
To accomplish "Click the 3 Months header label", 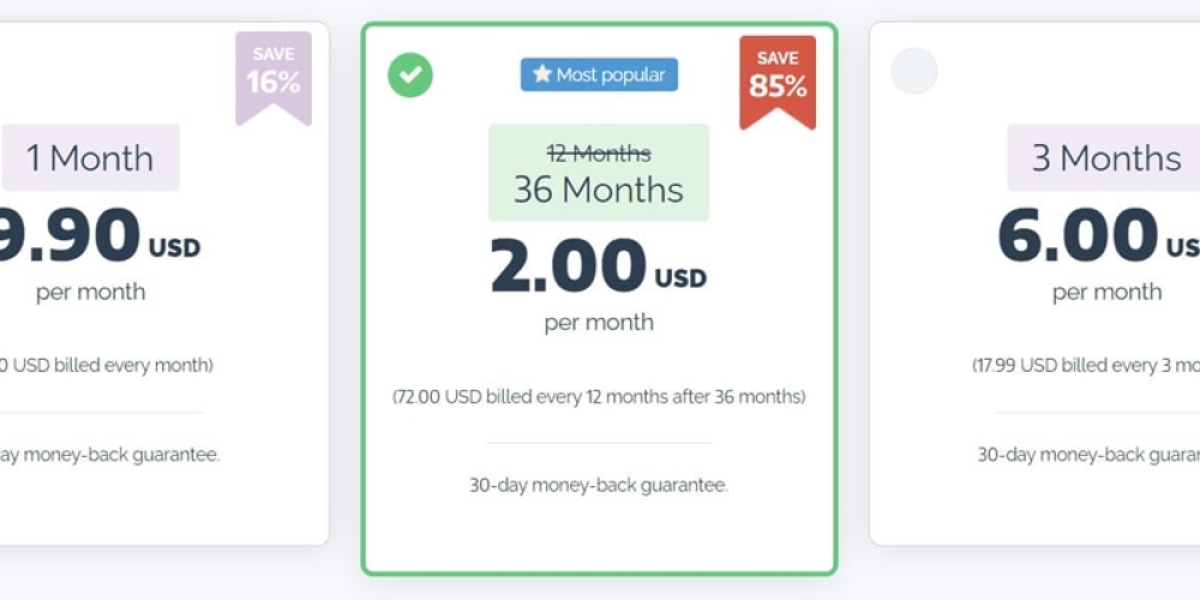I will coord(1104,158).
